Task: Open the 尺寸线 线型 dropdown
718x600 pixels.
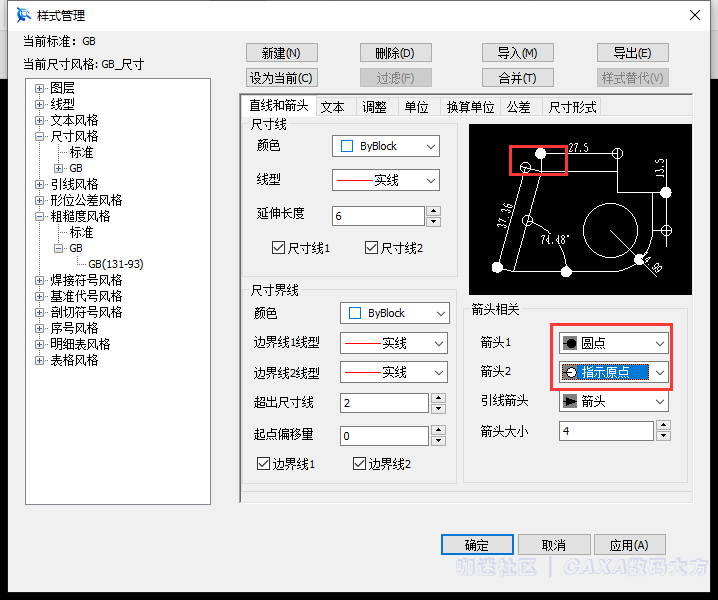Action: 386,180
